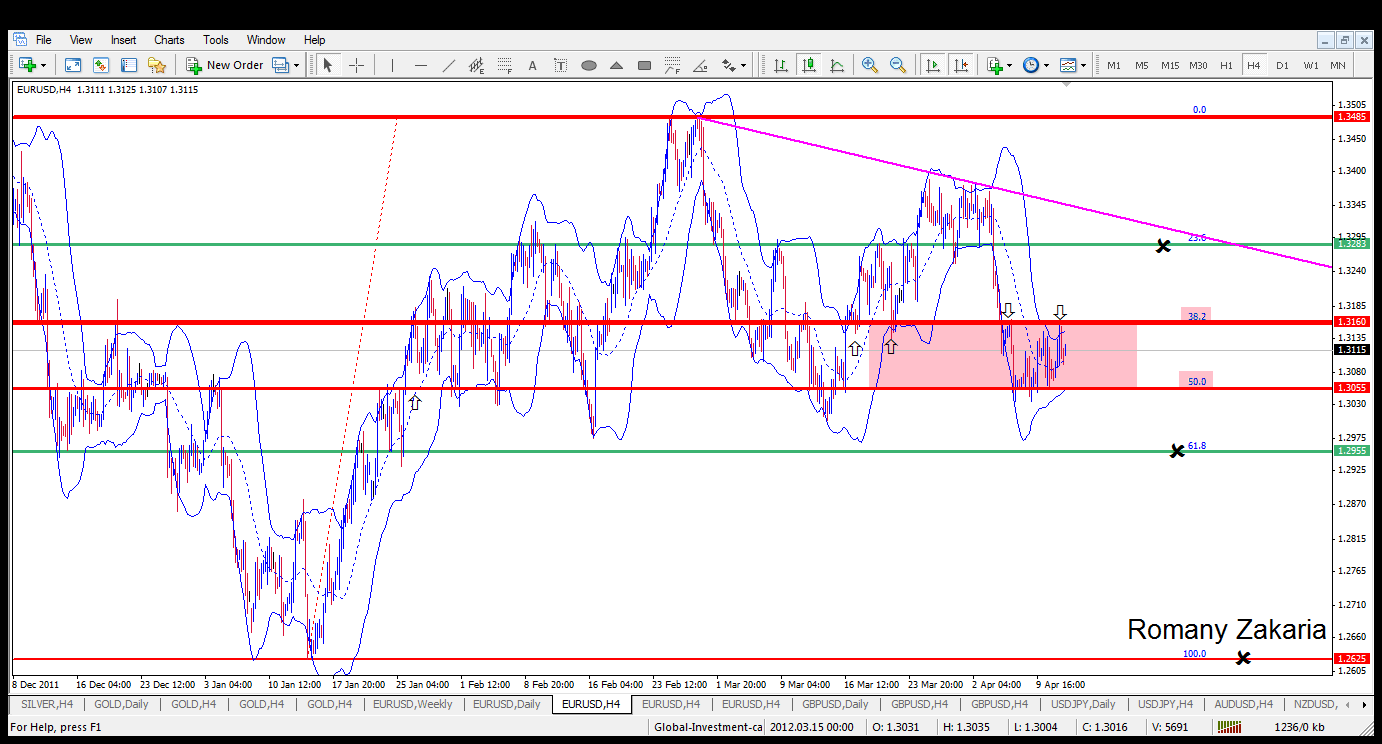This screenshot has height=744, width=1382.
Task: Switch to the SILVER,H4 chart tab
Action: coord(47,704)
